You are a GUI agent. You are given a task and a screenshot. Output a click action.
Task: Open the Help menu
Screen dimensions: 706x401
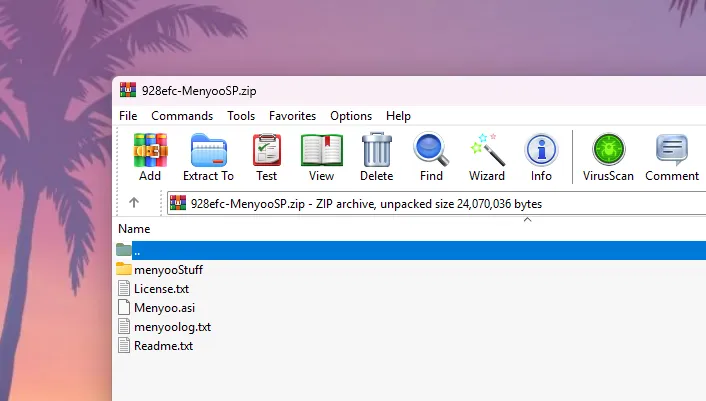(398, 116)
